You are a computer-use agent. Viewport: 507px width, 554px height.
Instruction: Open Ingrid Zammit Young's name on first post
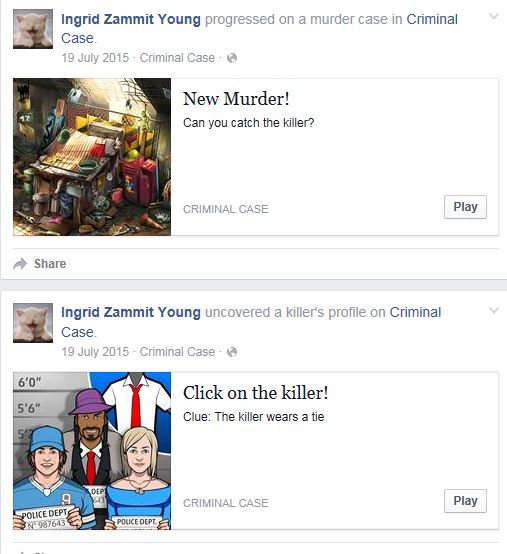point(131,19)
